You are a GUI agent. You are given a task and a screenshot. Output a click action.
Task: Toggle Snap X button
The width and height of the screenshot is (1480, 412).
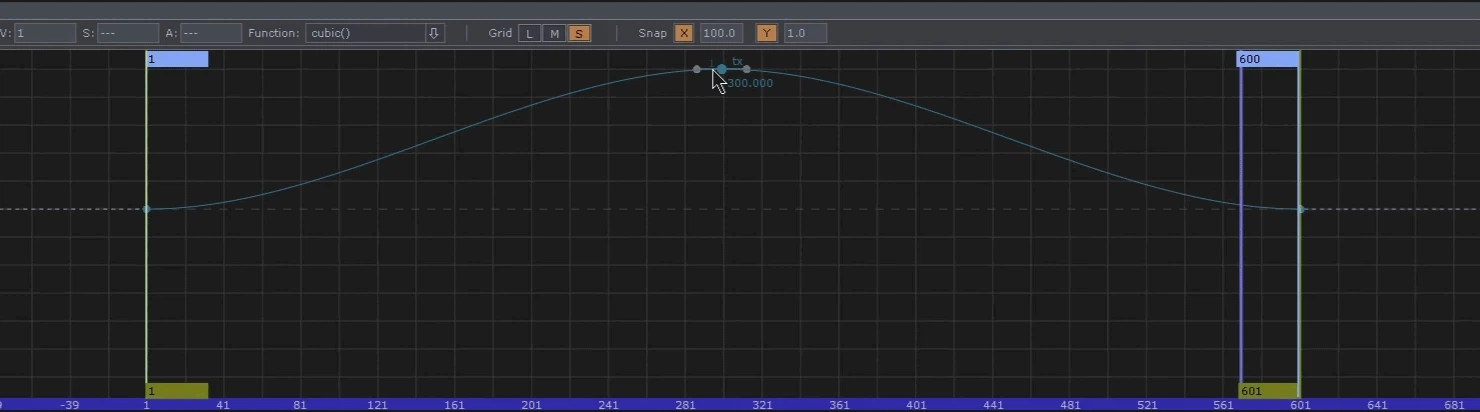684,33
